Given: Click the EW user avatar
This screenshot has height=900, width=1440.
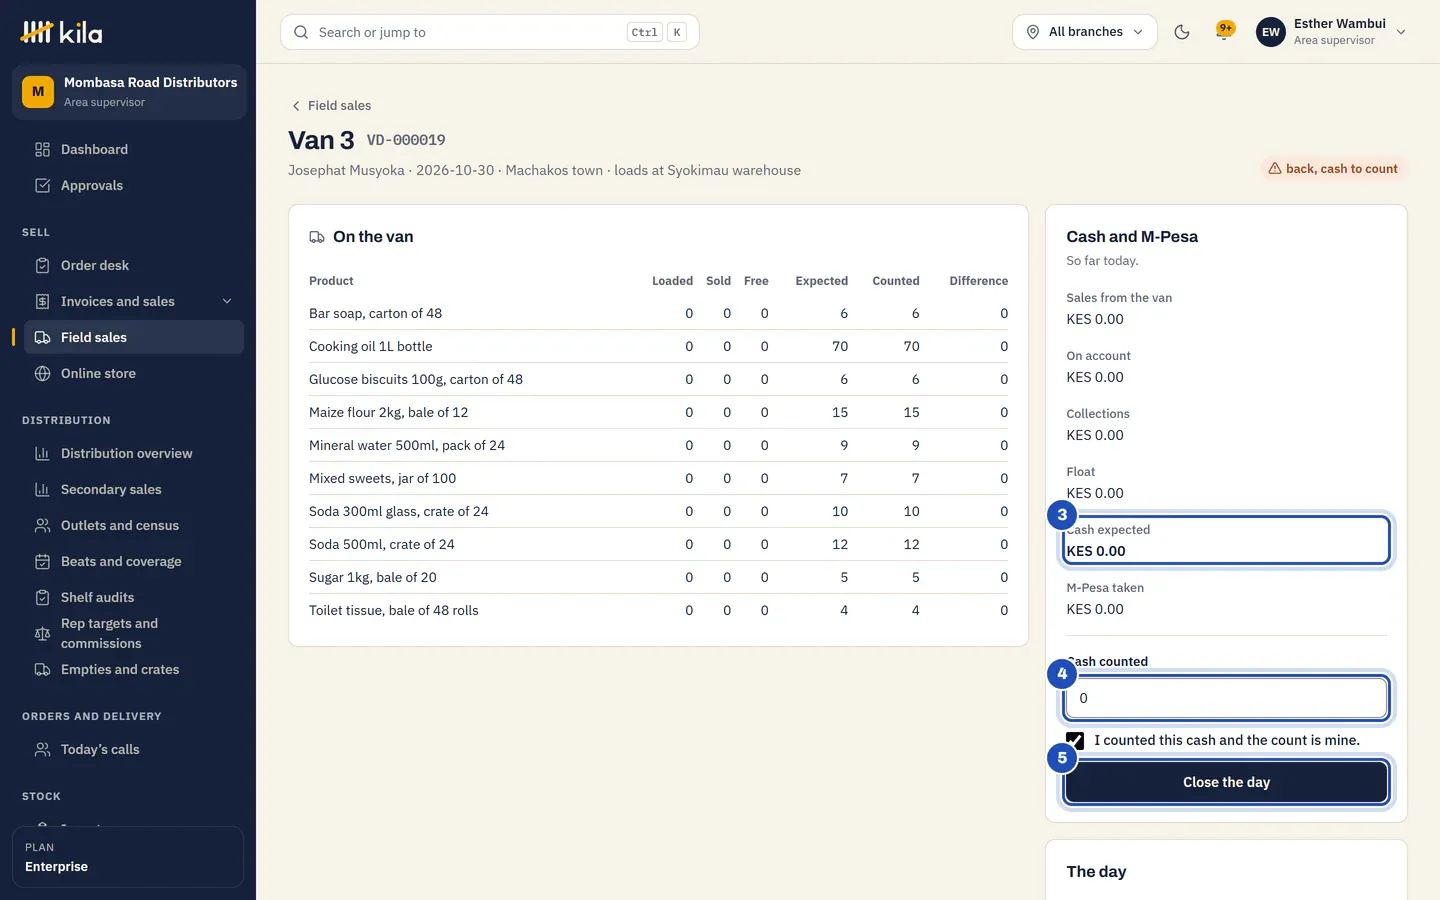Looking at the screenshot, I should (x=1271, y=32).
